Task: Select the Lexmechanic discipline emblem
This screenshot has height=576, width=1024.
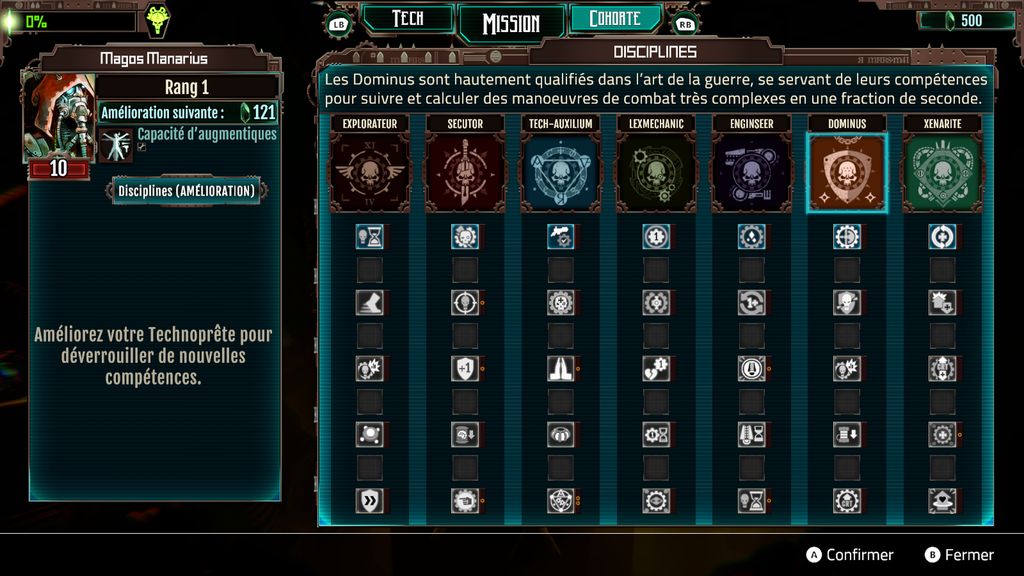Action: (656, 172)
